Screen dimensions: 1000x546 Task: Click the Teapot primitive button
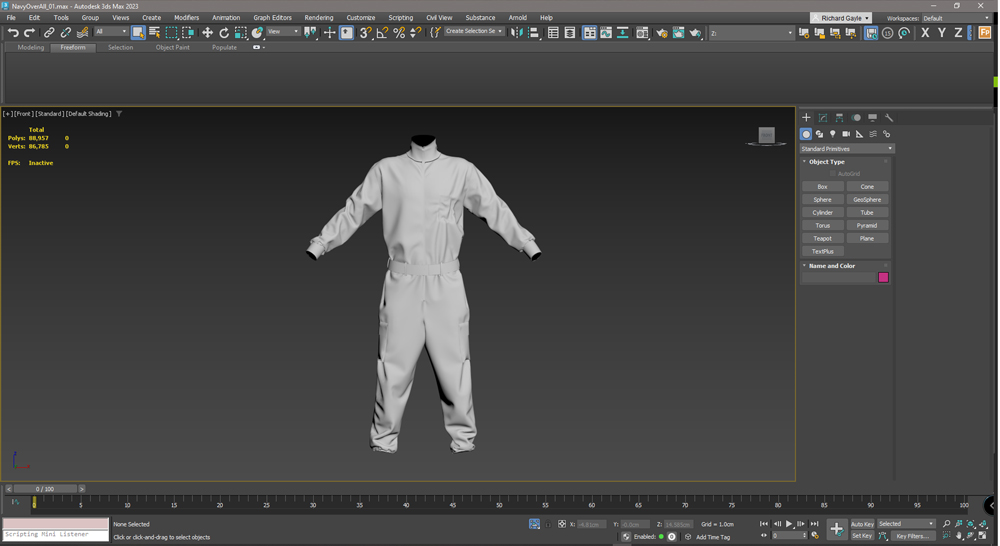[x=822, y=239]
